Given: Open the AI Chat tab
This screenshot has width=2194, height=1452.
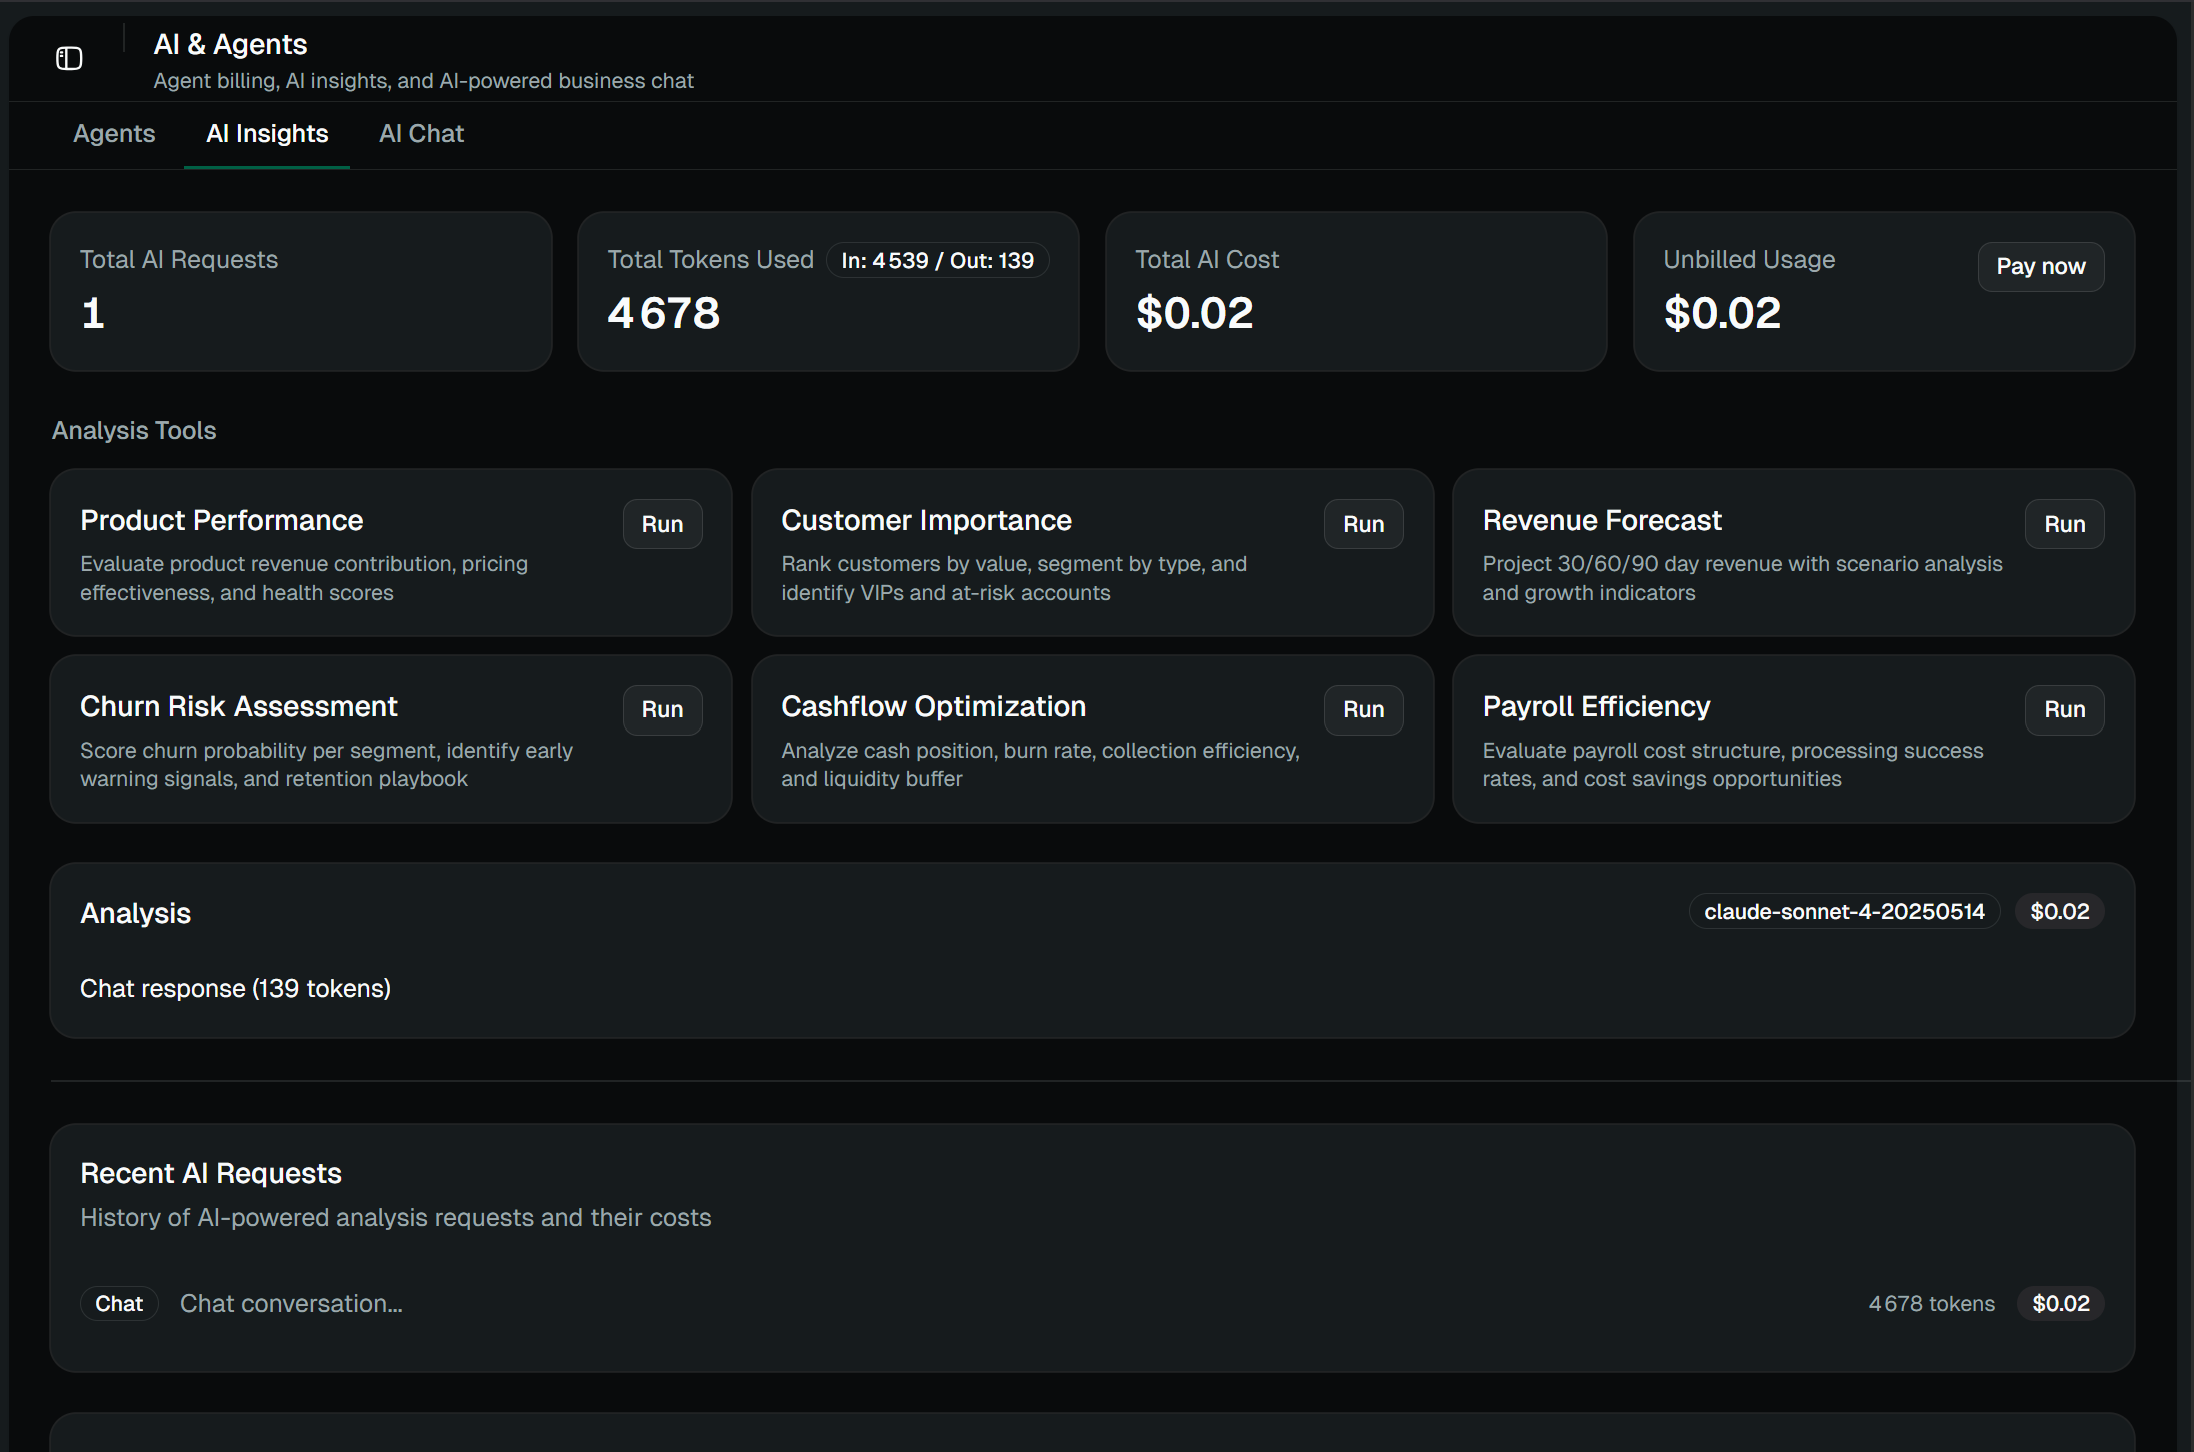Looking at the screenshot, I should pos(421,134).
